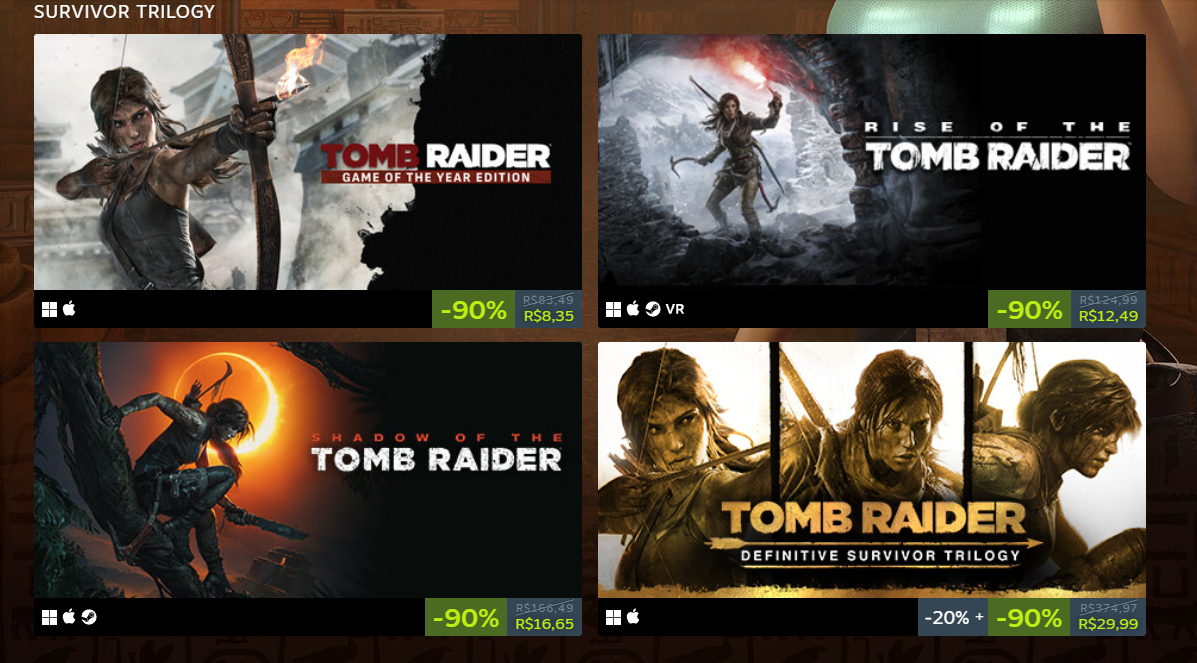Open Definitive Survivor Trilogy bundle artwork
The height and width of the screenshot is (663, 1197).
[872, 470]
